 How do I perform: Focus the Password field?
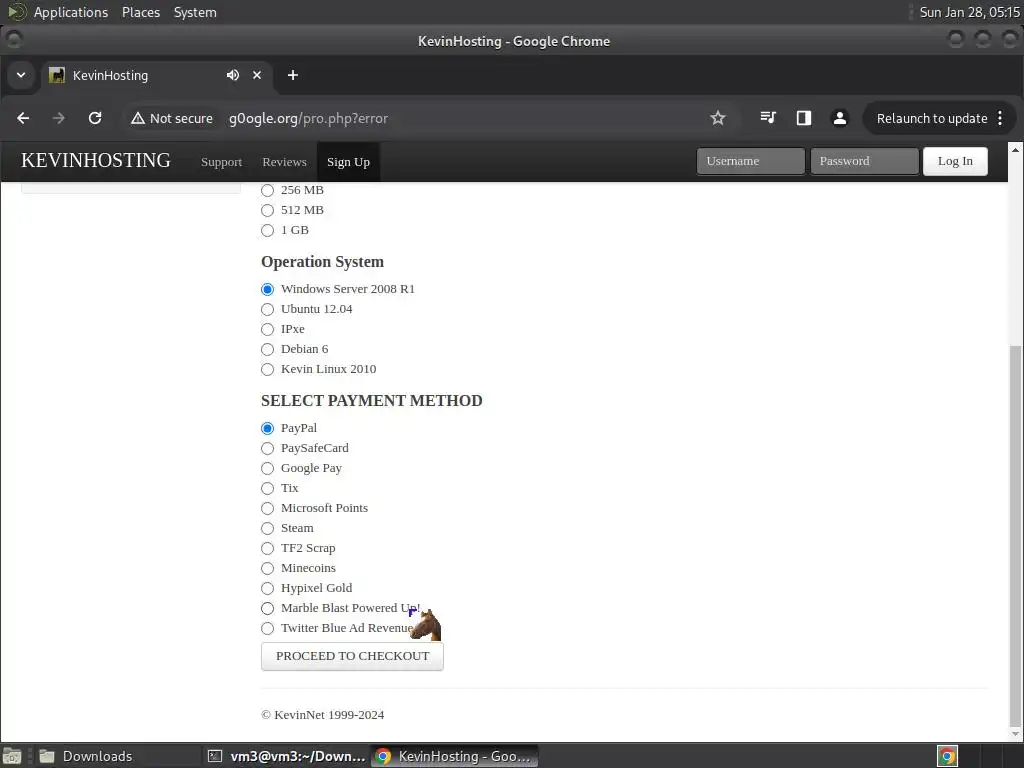864,161
